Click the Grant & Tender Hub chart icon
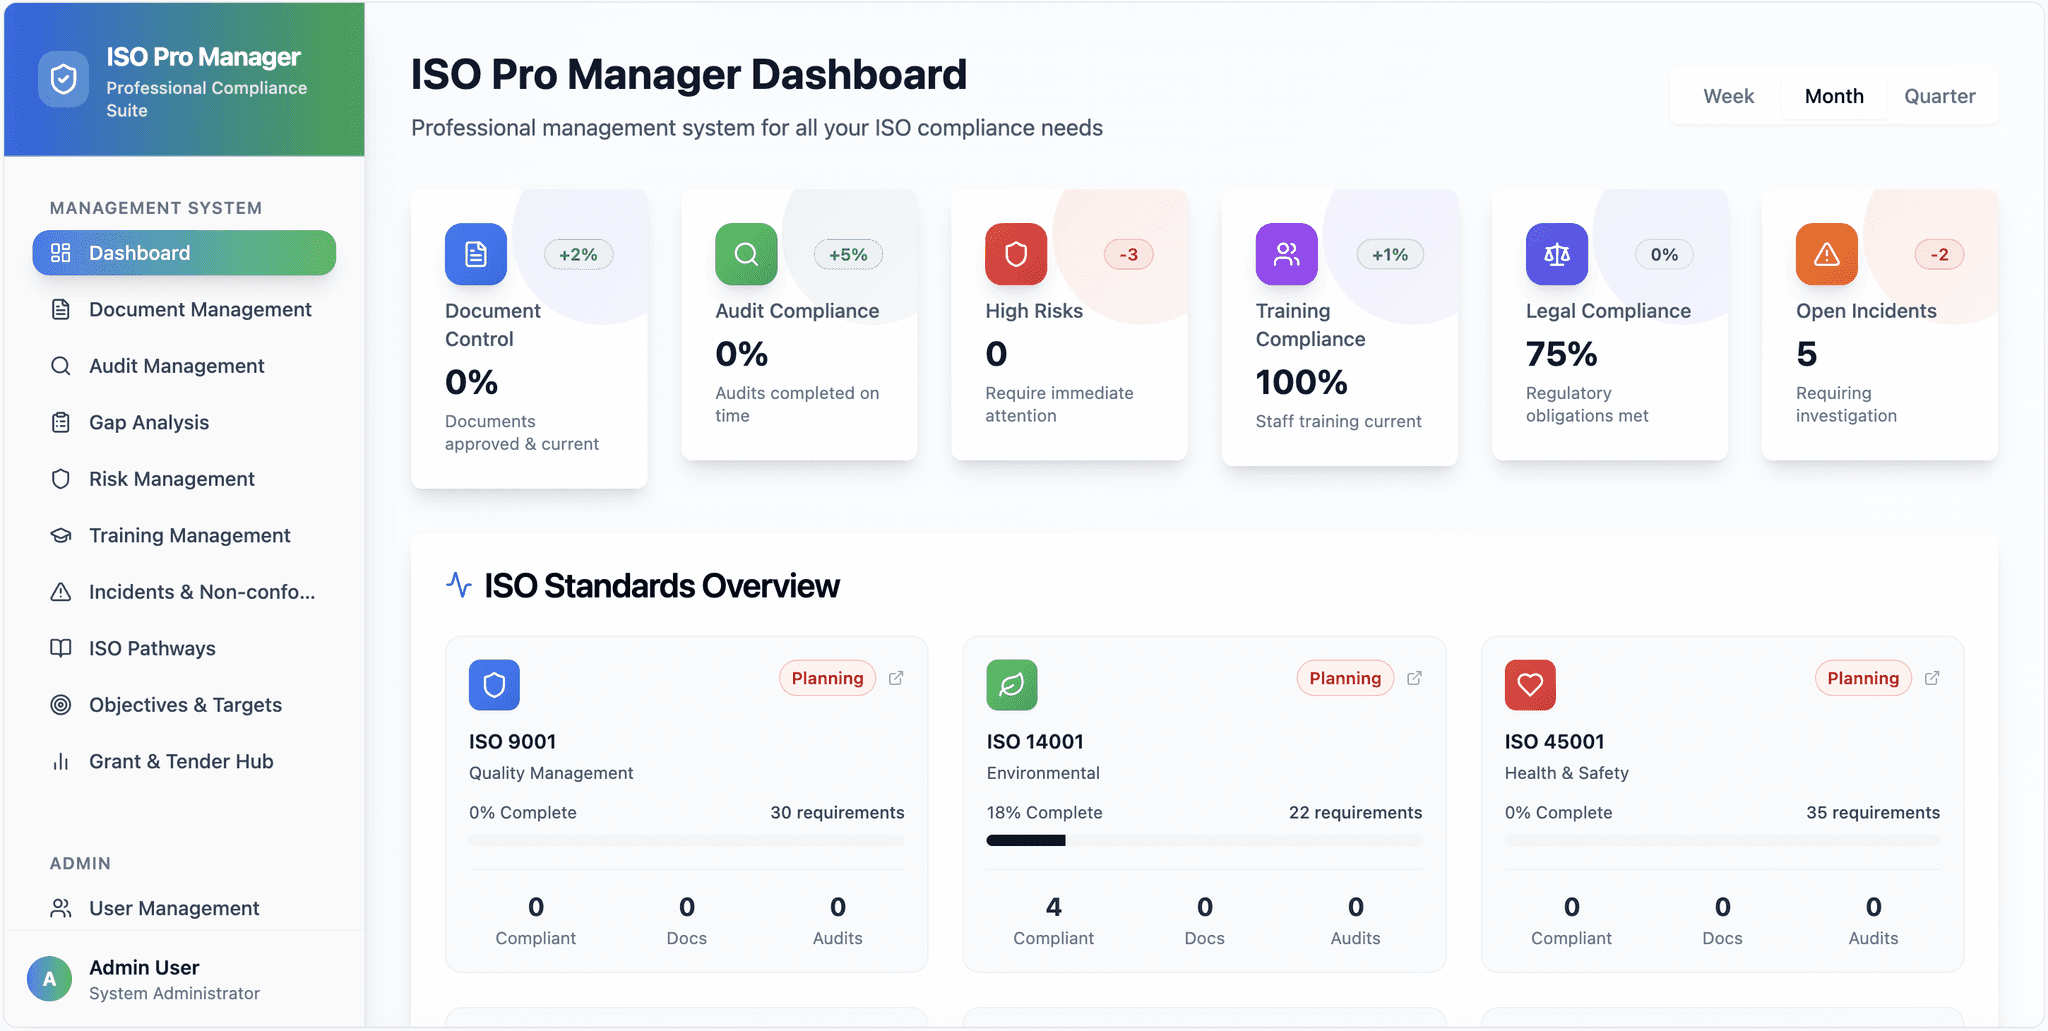 tap(62, 761)
